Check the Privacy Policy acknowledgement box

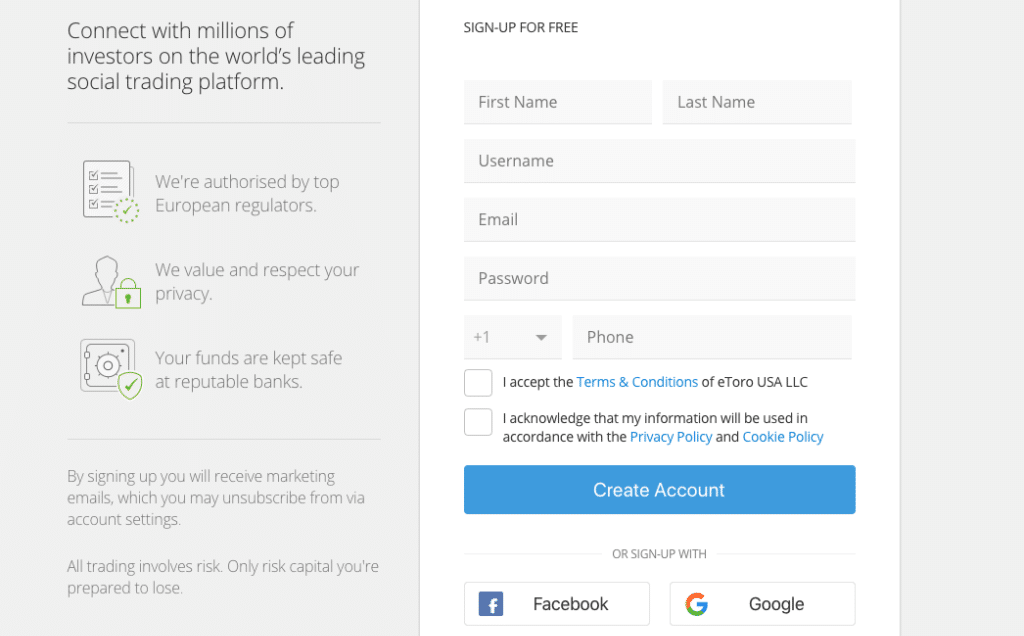[x=478, y=422]
